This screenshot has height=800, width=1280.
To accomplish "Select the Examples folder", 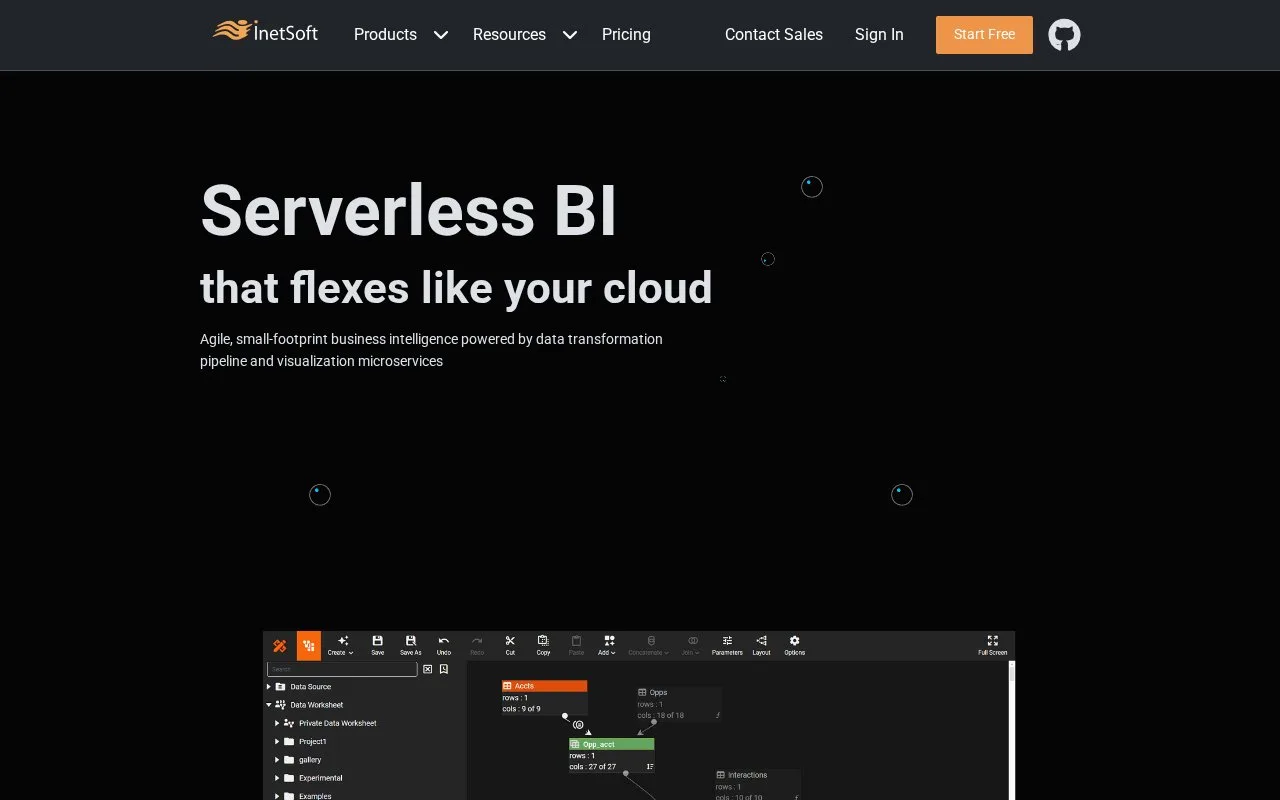I will click(x=315, y=796).
